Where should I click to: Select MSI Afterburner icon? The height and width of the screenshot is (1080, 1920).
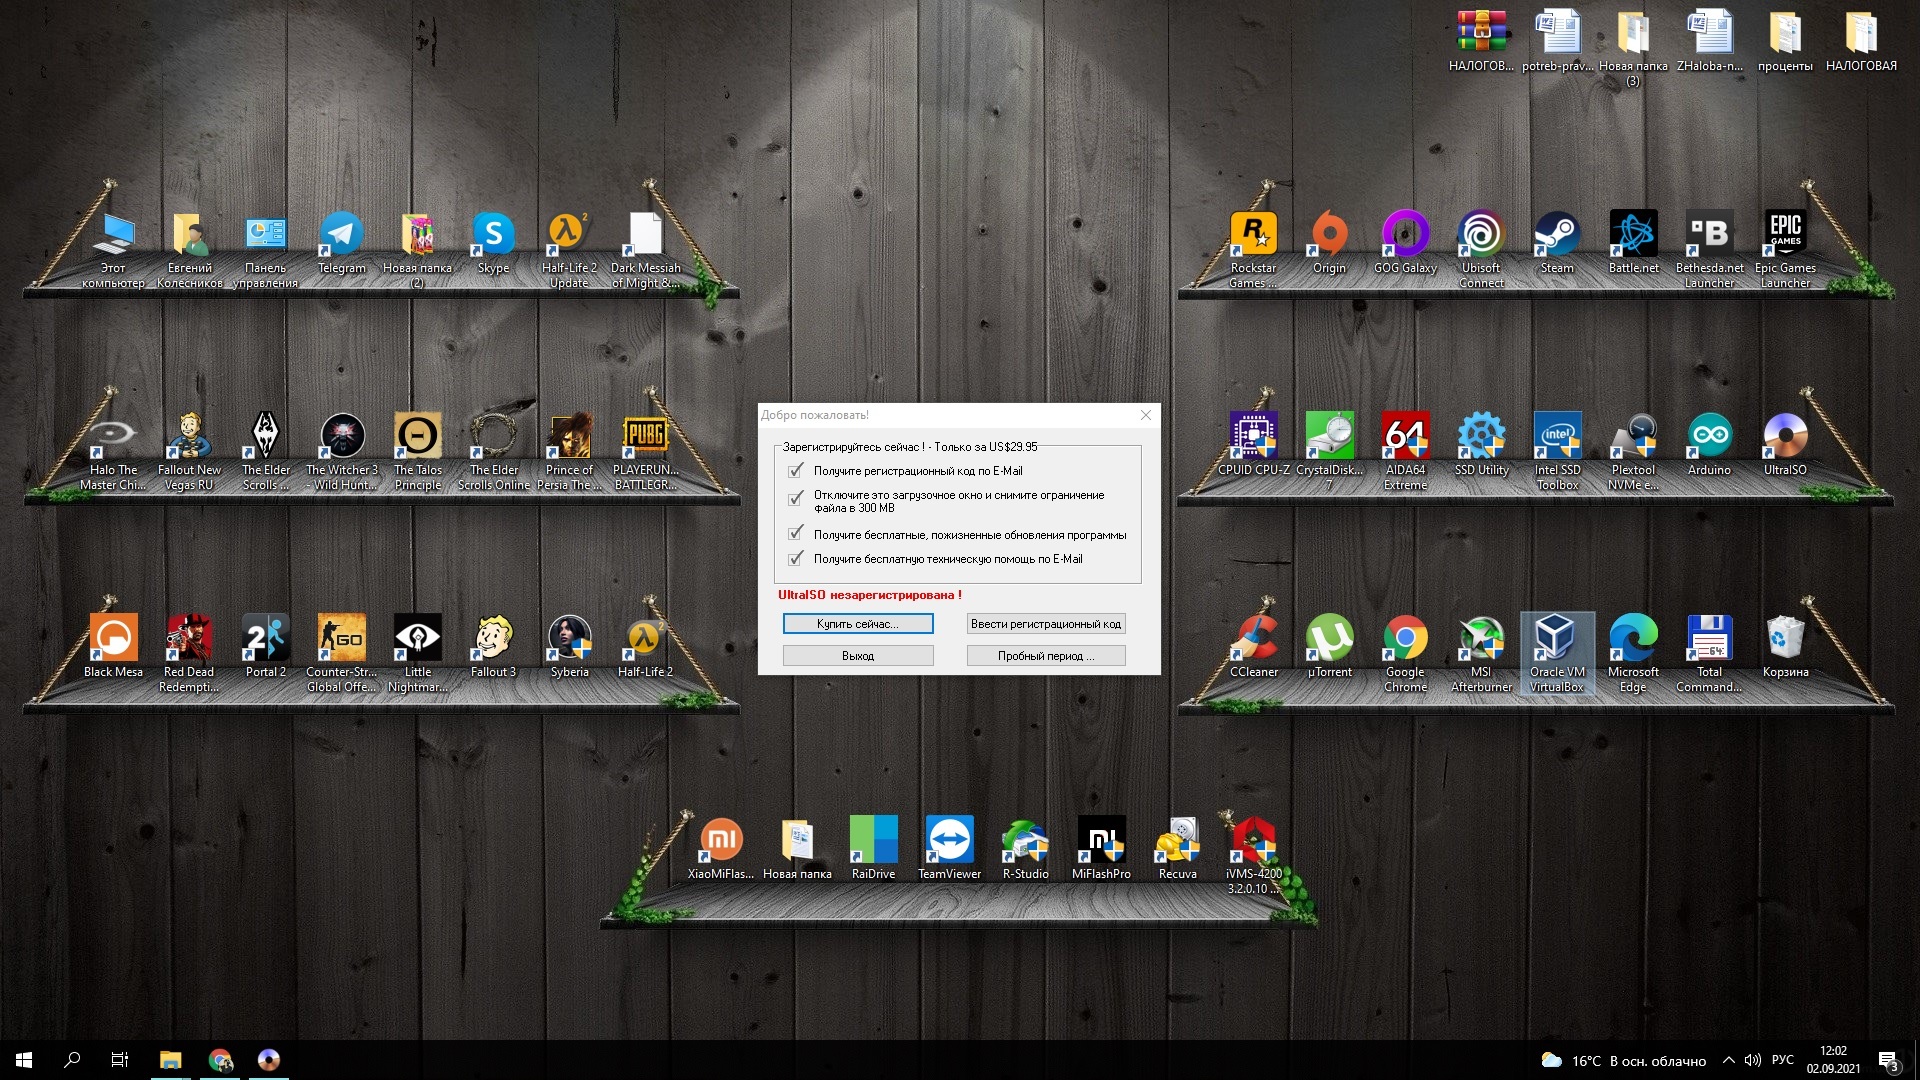coord(1482,654)
